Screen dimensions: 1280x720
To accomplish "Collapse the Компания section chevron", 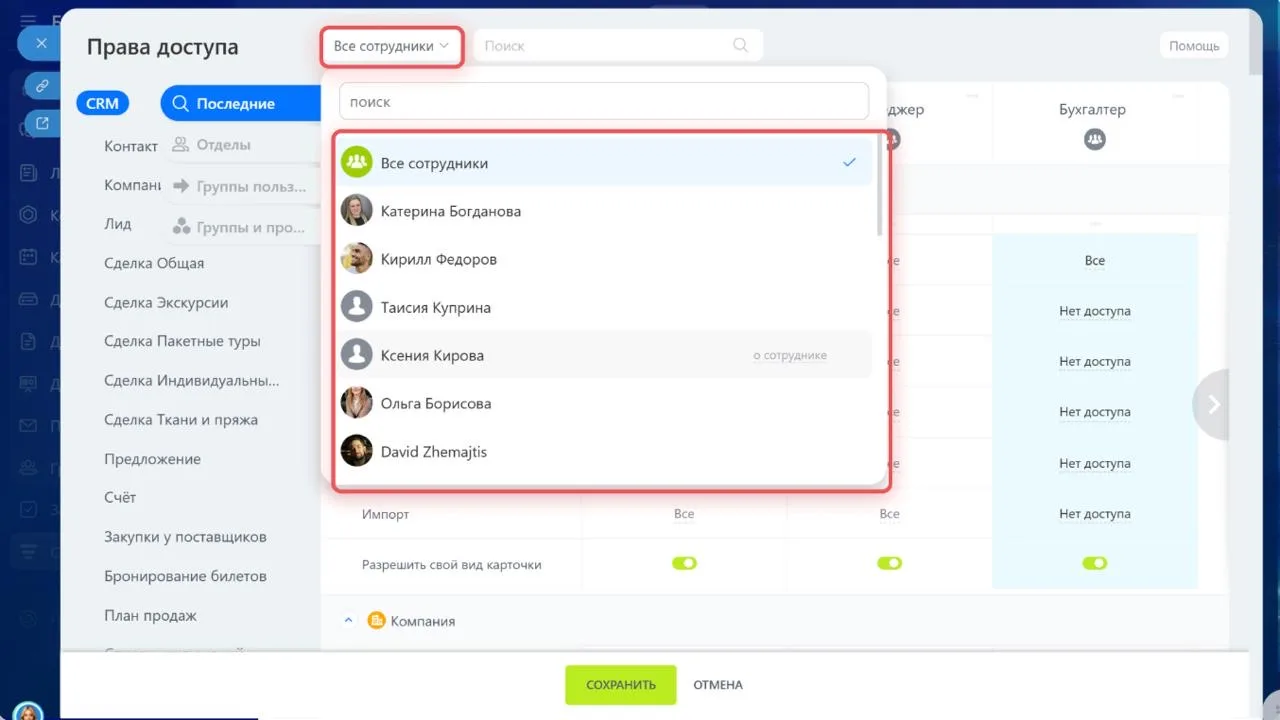I will click(x=349, y=621).
